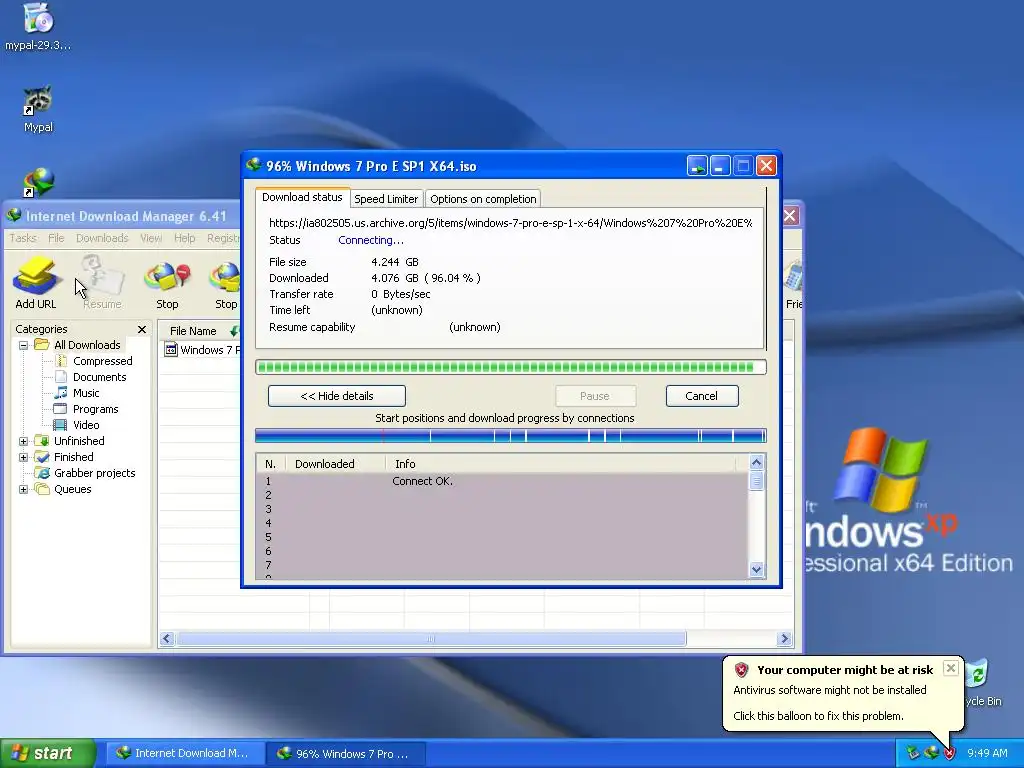Open the Tasks menu in IDM
Screen dimensions: 1024x768
23,238
